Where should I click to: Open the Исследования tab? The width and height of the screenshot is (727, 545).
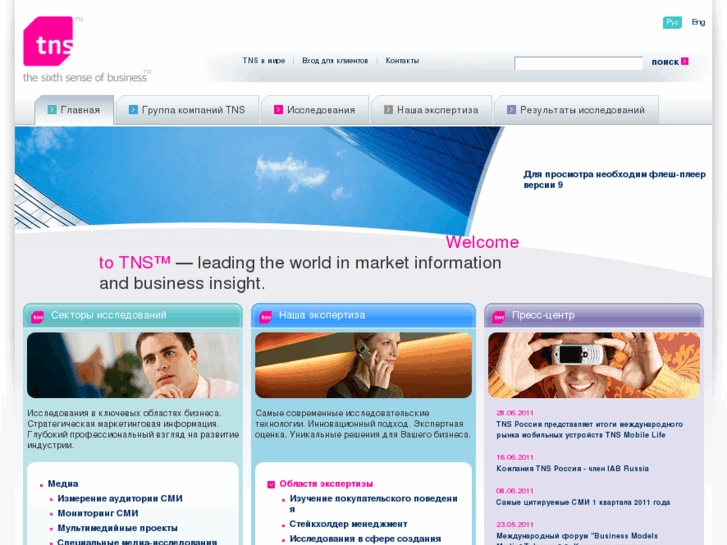pos(315,110)
